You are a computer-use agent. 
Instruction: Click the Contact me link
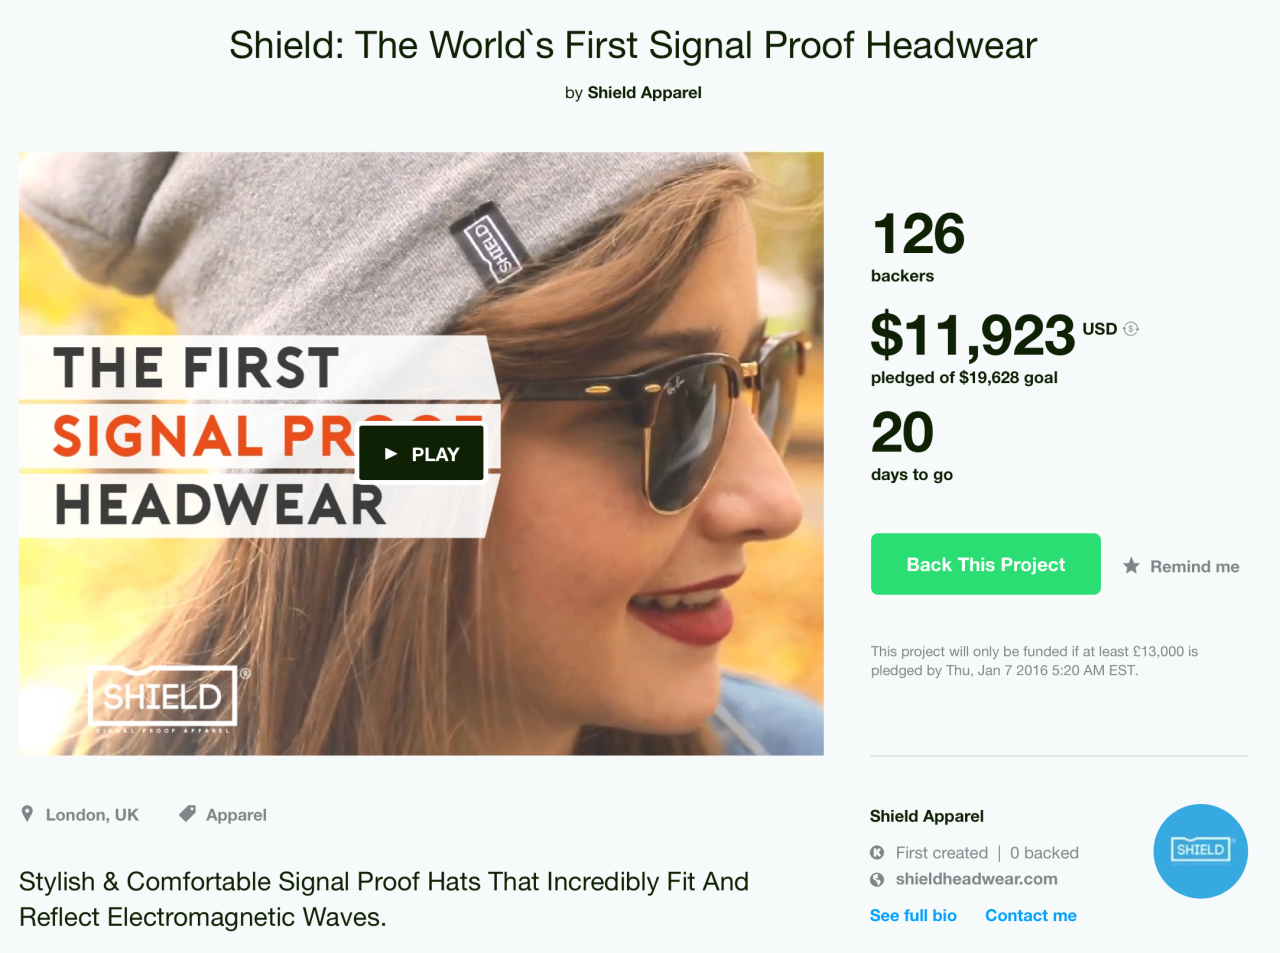pos(1031,915)
